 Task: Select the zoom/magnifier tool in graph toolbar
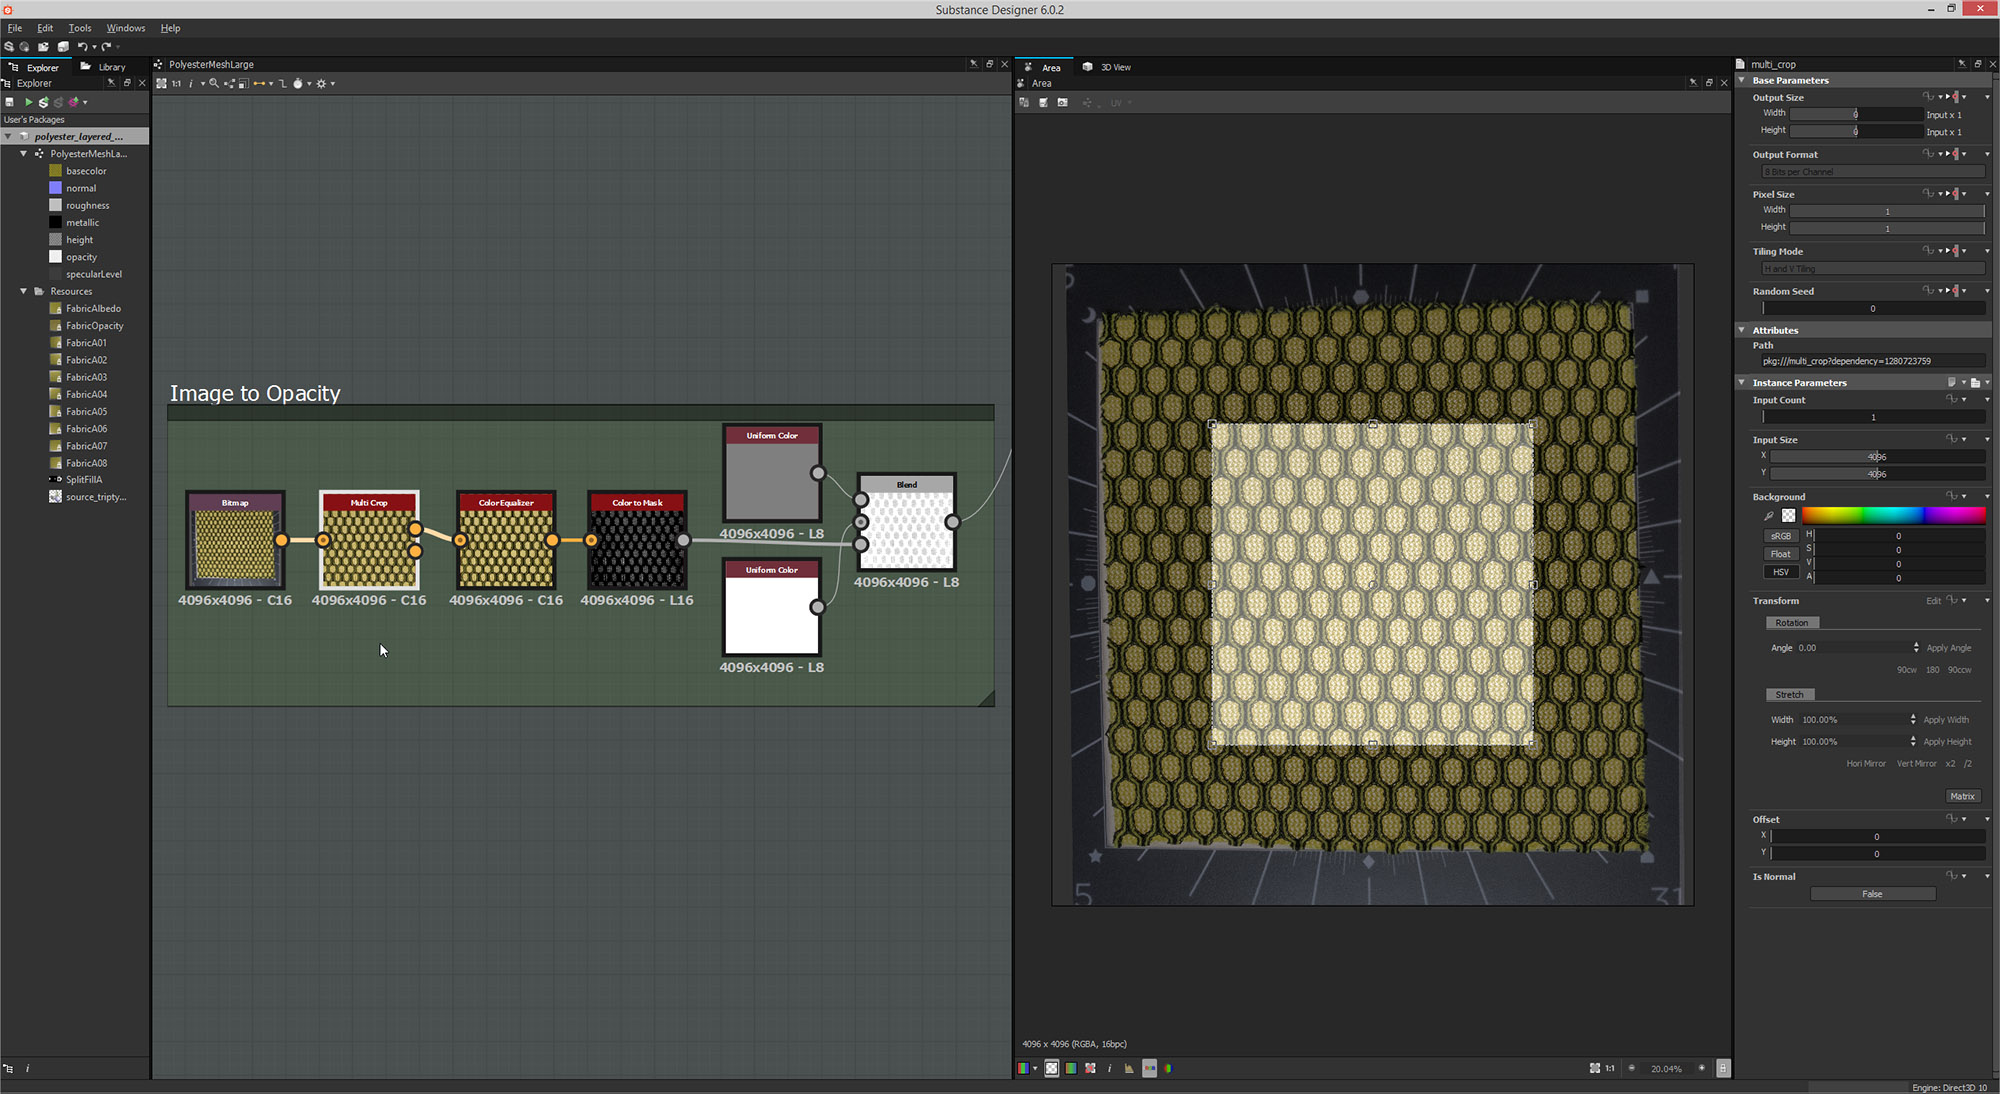[214, 84]
